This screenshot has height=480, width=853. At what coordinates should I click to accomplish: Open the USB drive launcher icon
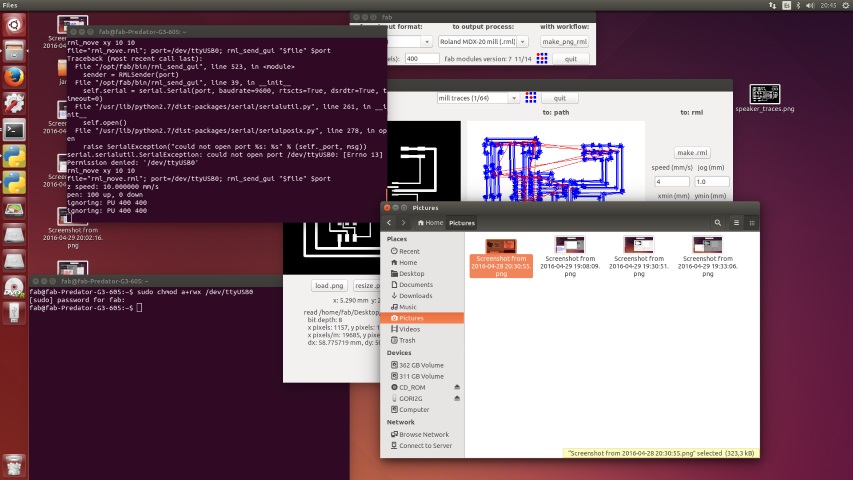click(14, 313)
